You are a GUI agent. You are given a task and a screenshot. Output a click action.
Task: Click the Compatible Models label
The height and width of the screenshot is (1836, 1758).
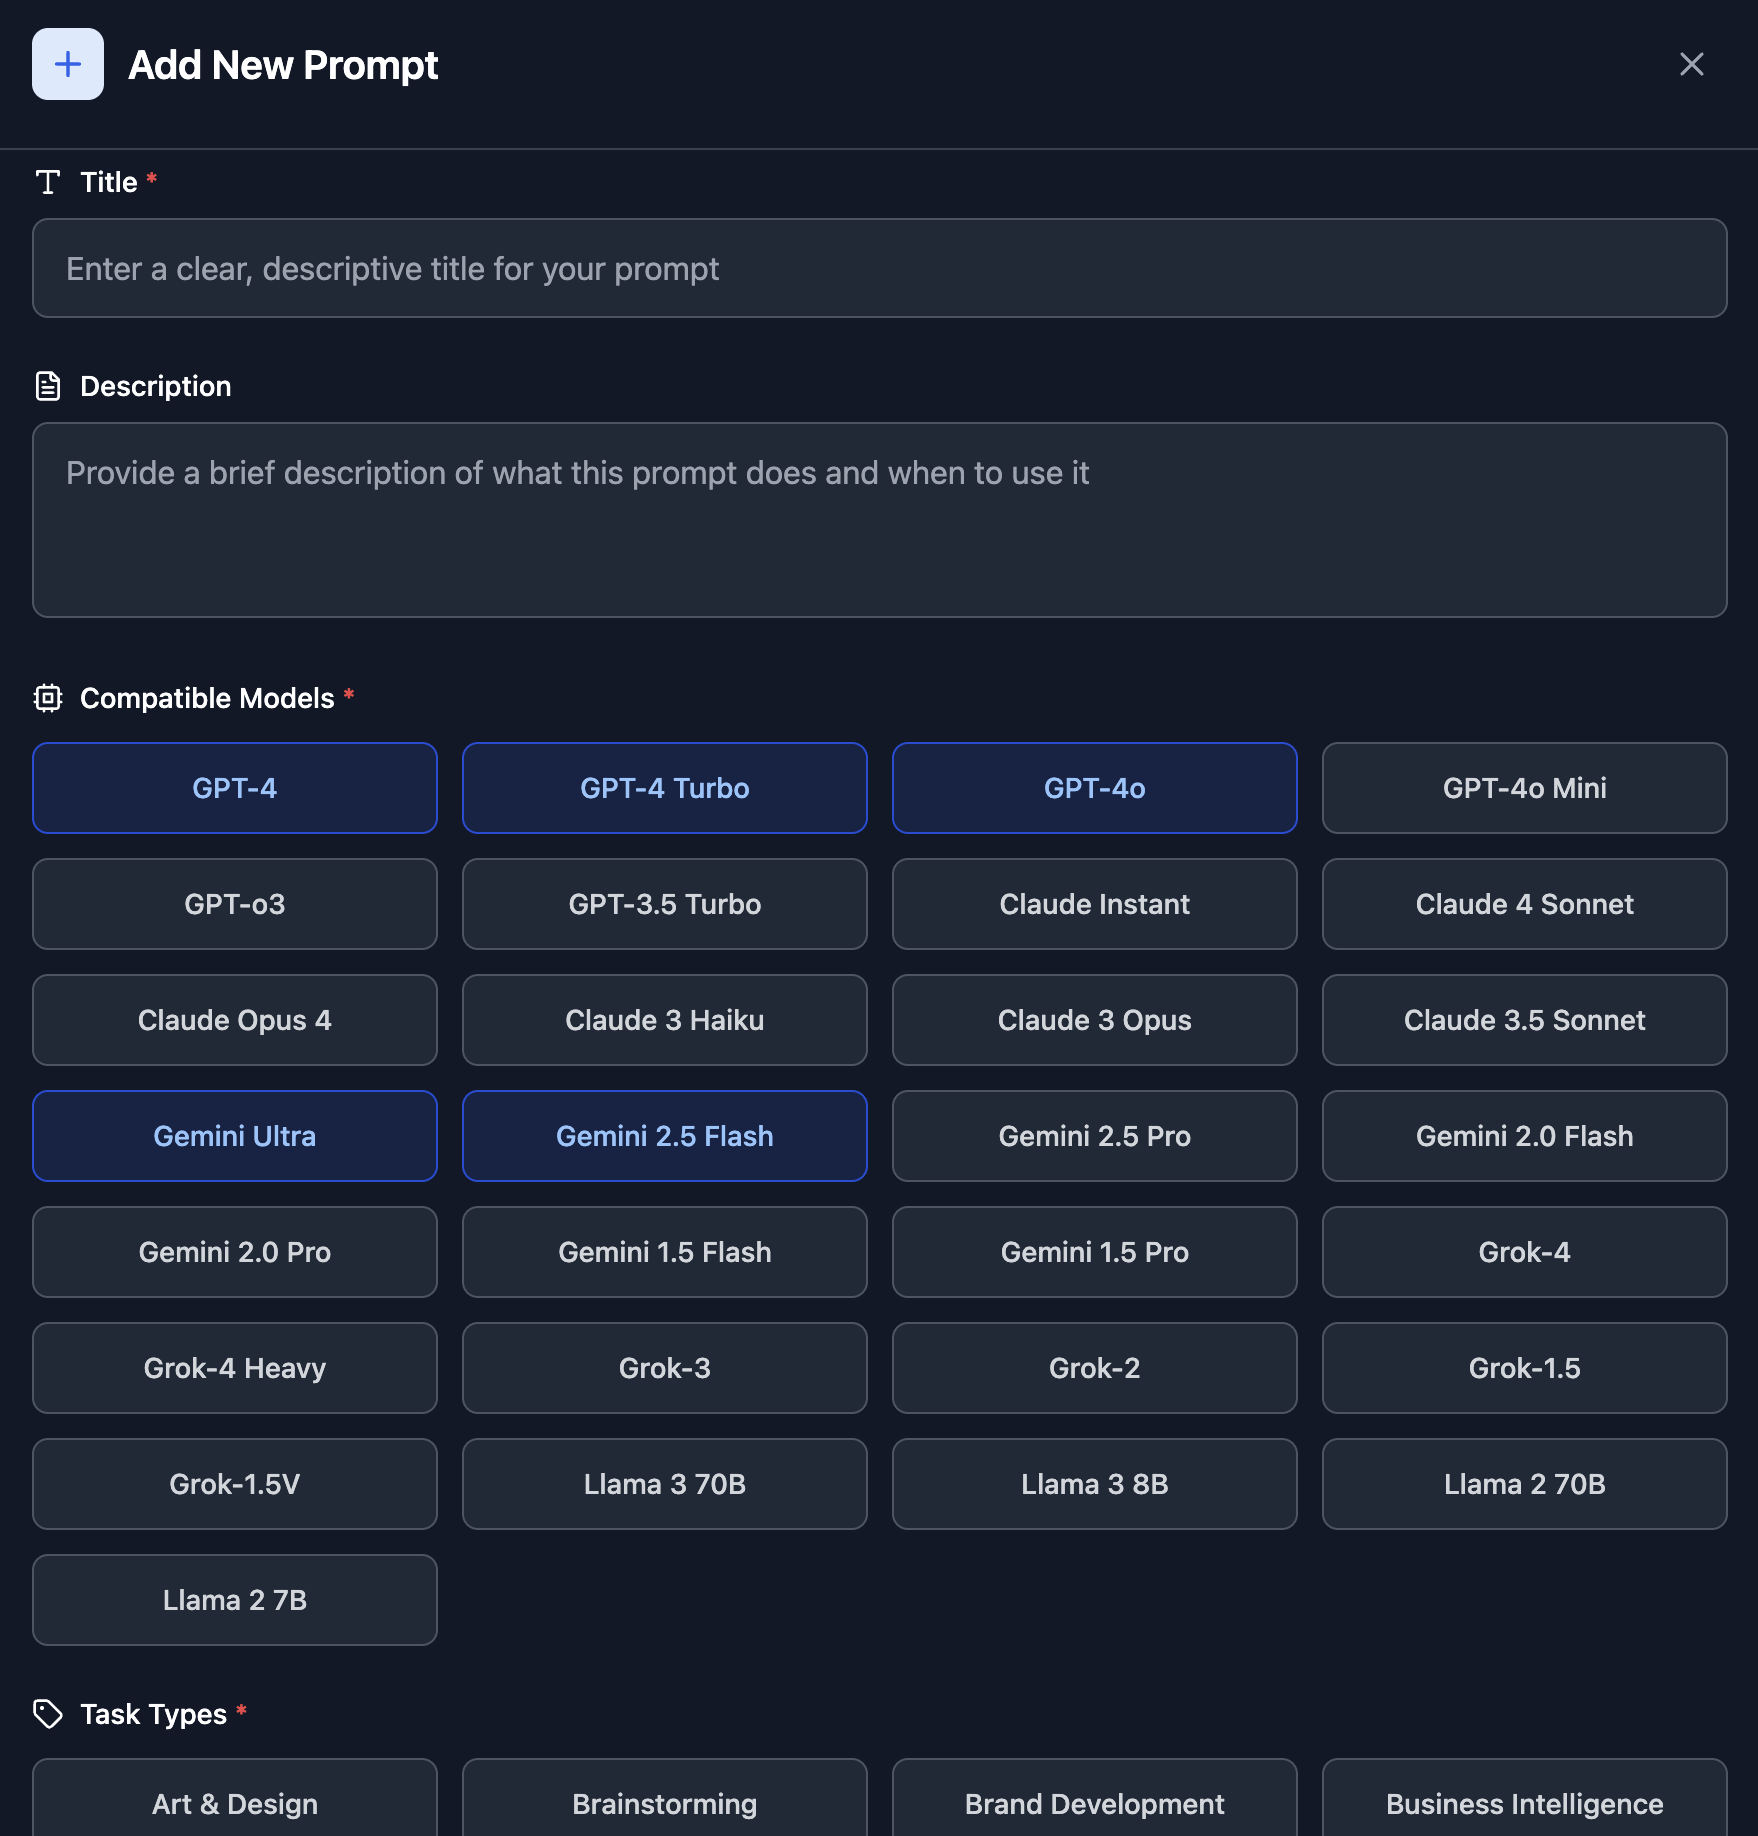207,698
